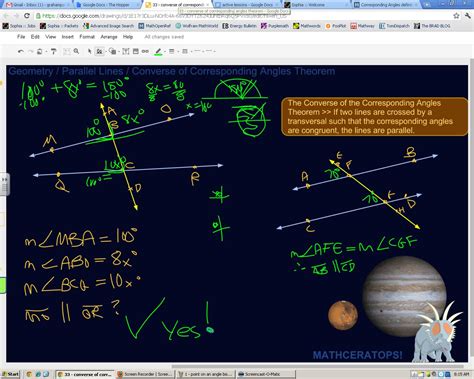
Task: Expand the Line tool dropdown arrow
Action: point(106,52)
